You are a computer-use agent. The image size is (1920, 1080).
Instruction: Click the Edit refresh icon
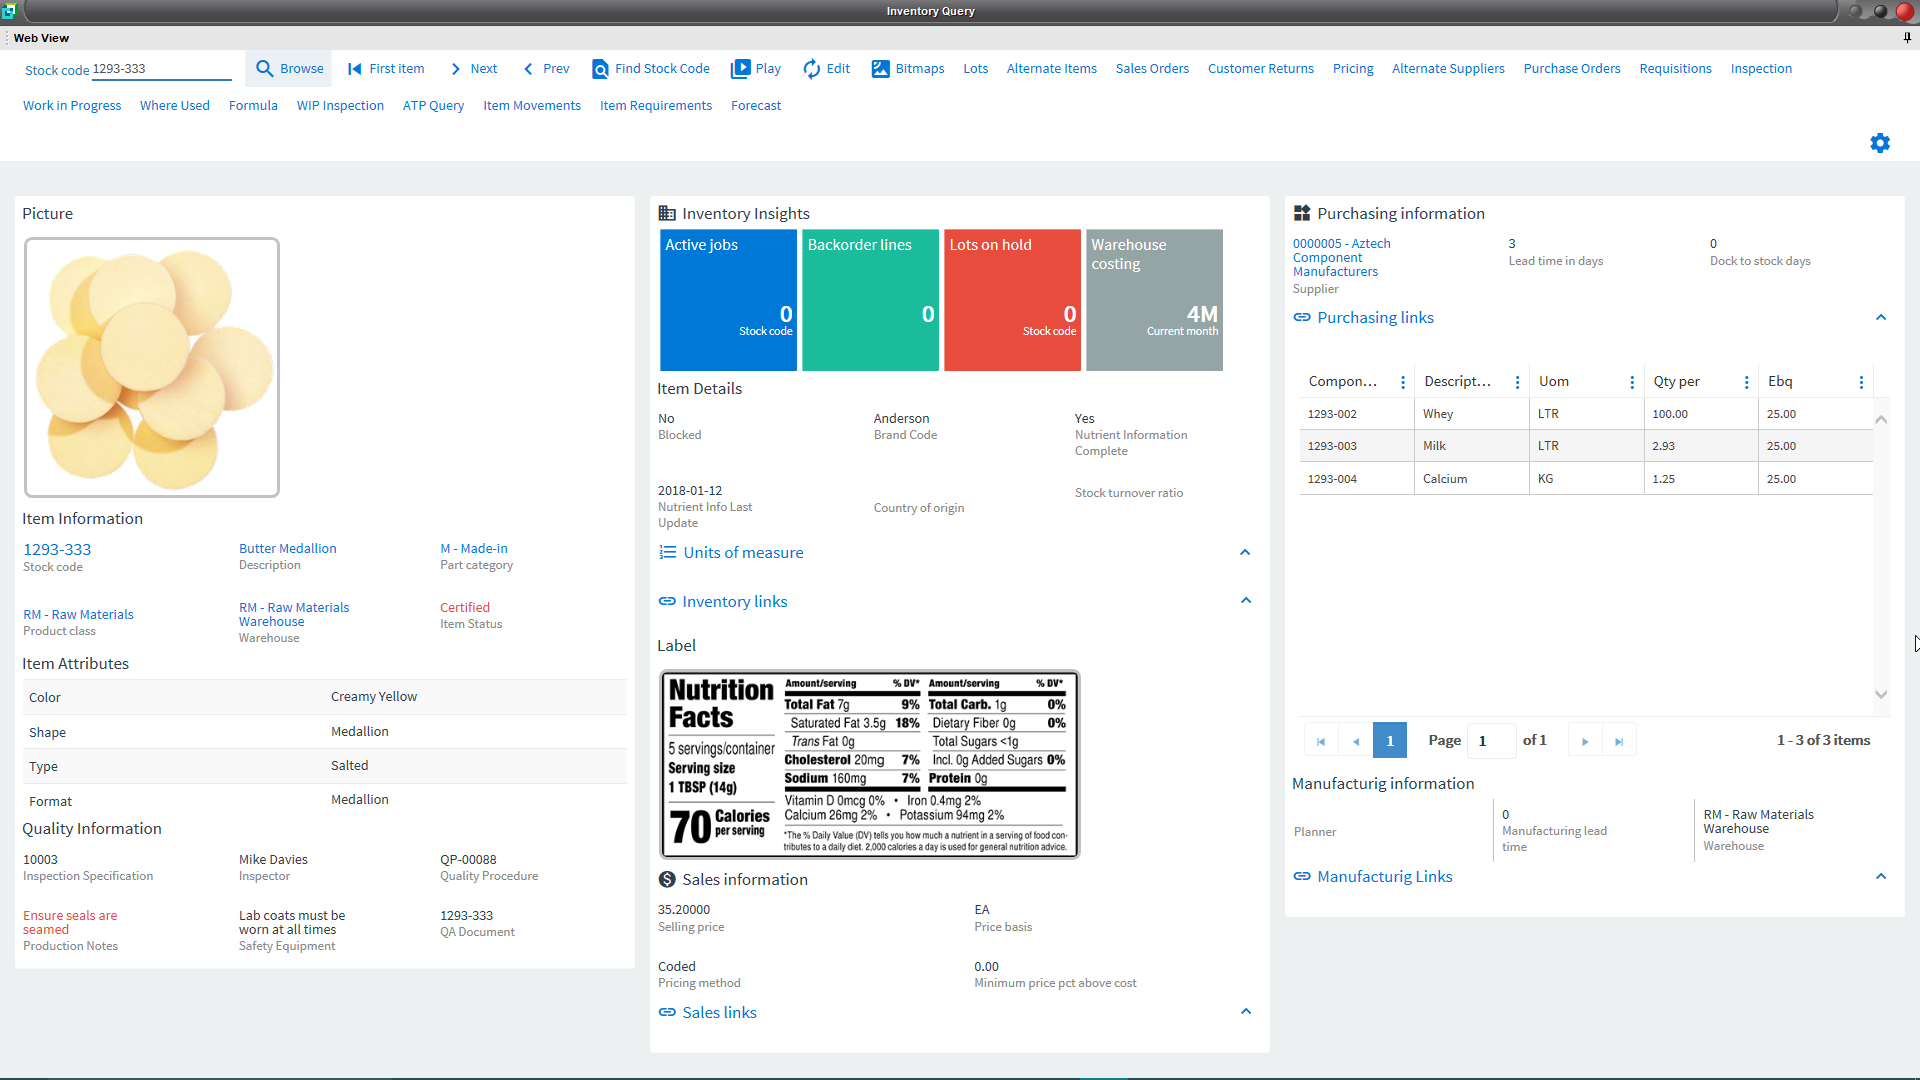tap(811, 69)
